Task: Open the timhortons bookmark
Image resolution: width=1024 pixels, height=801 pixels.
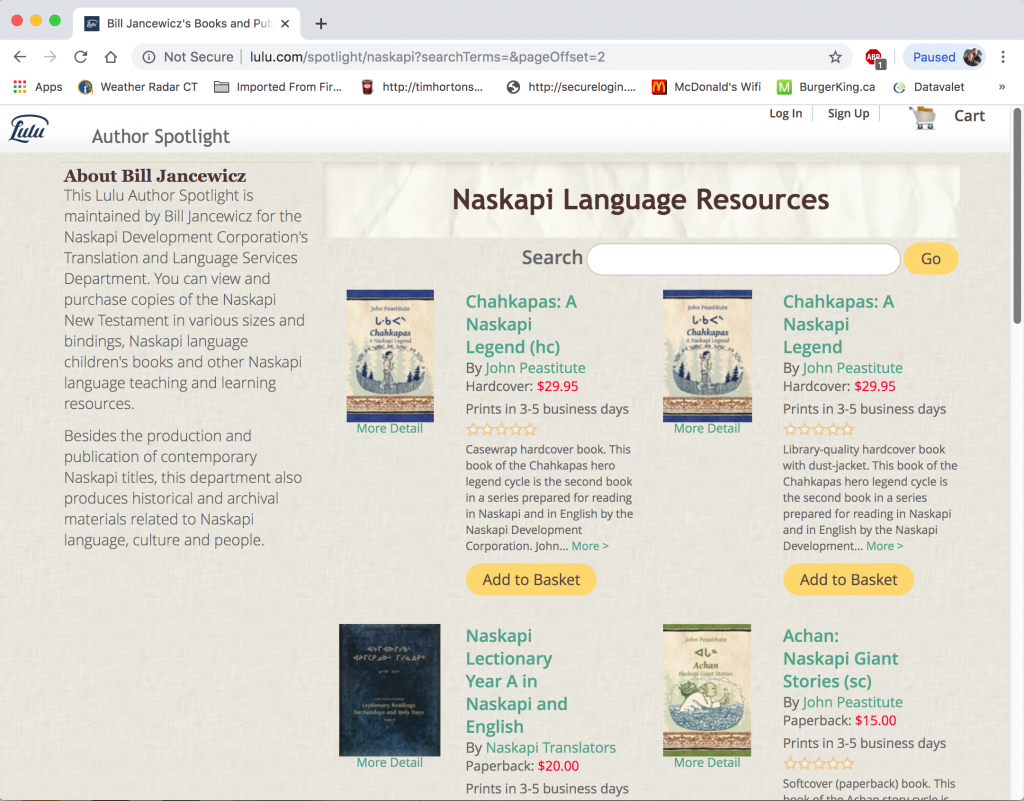Action: click(x=423, y=87)
